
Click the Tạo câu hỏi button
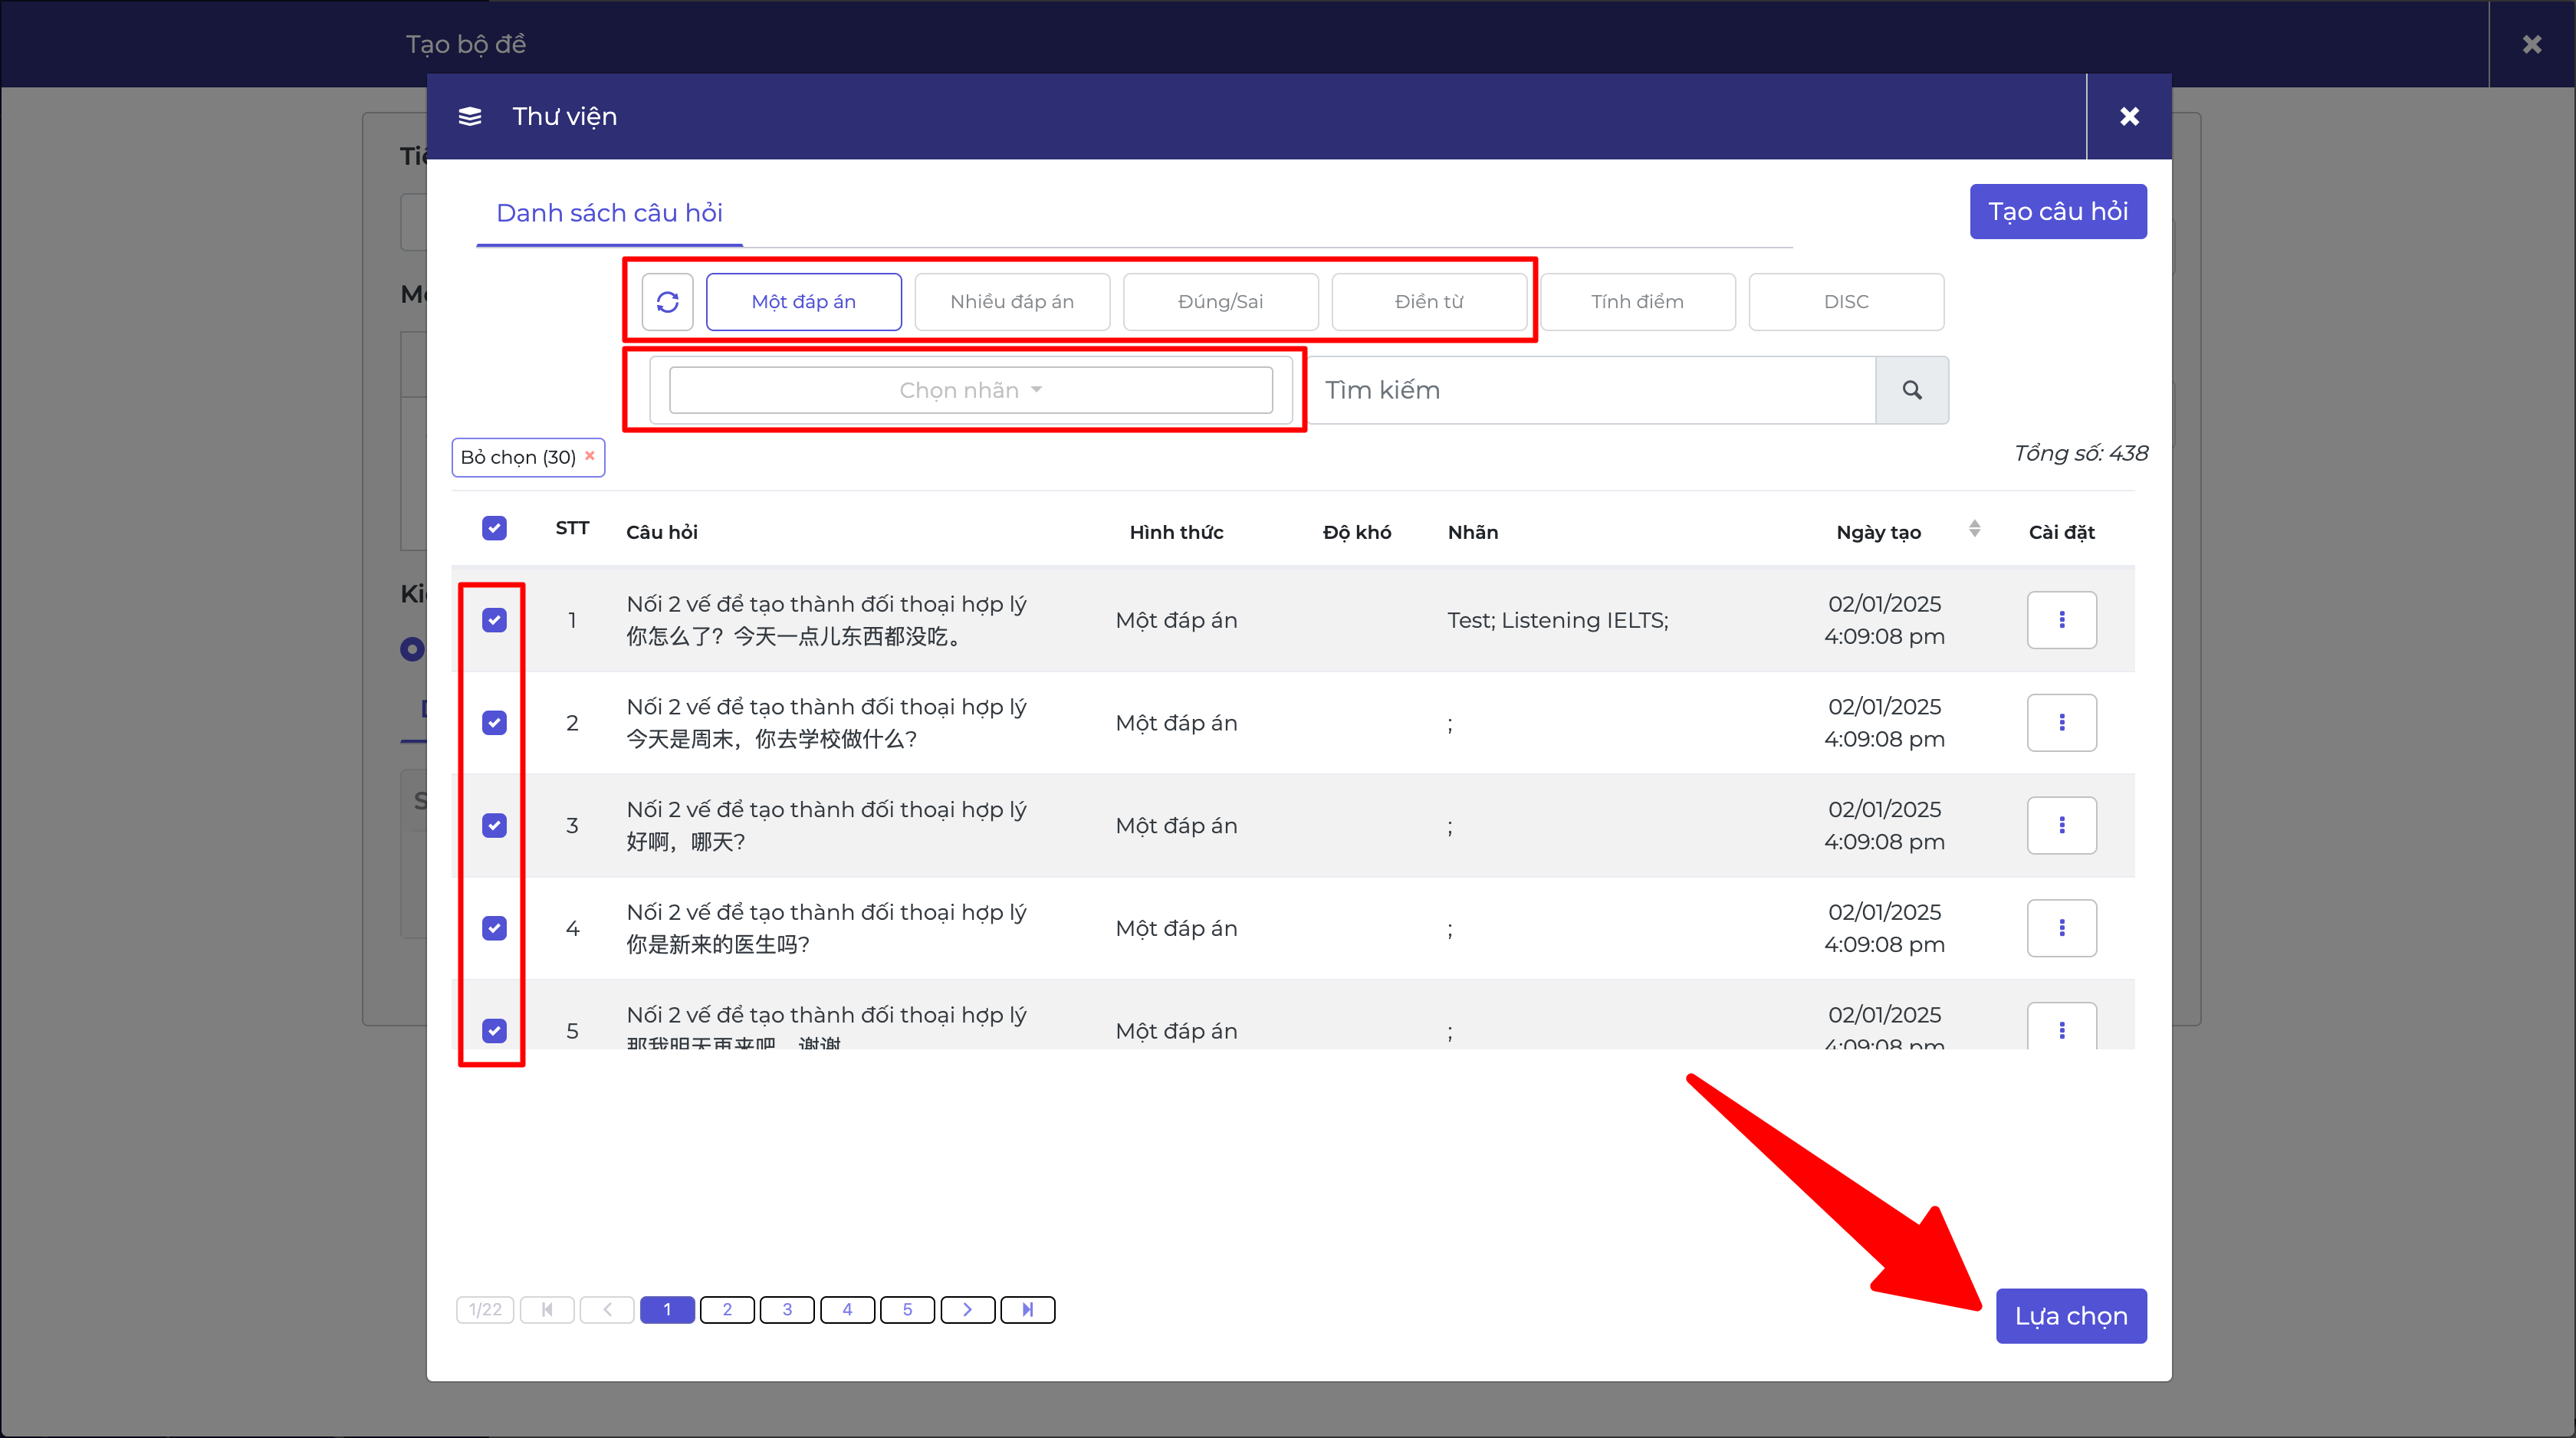2057,211
